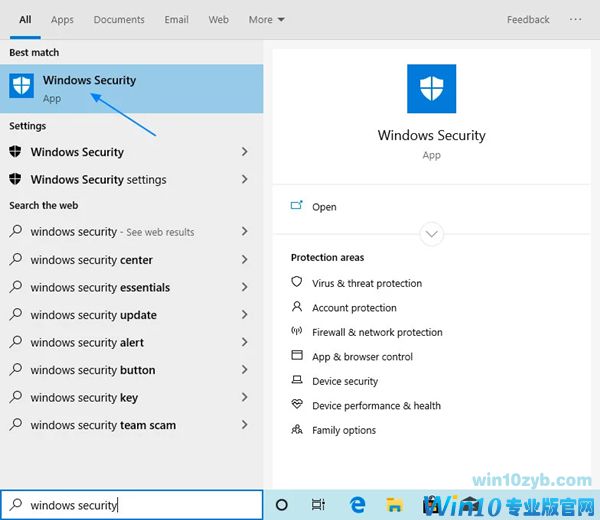Open the three-dot options menu
The image size is (600, 520).
(575, 19)
